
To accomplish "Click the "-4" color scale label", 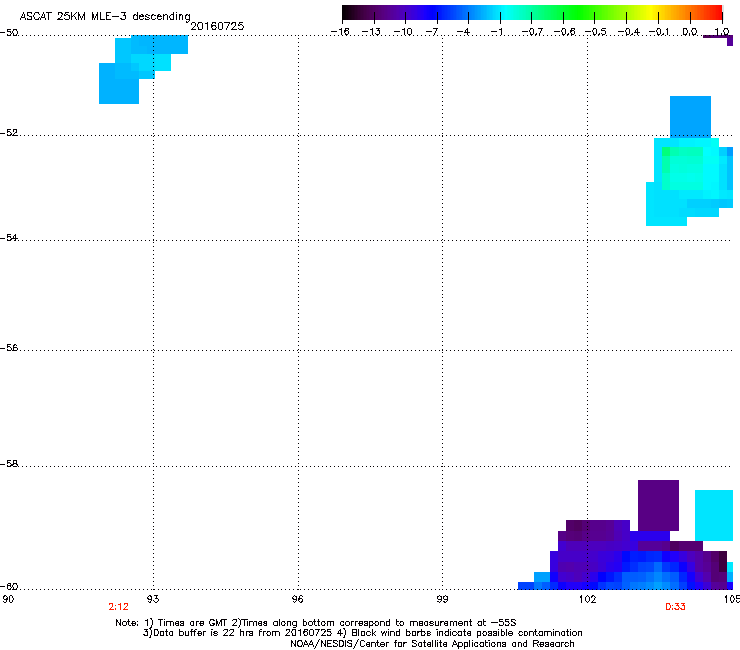I will (x=463, y=32).
